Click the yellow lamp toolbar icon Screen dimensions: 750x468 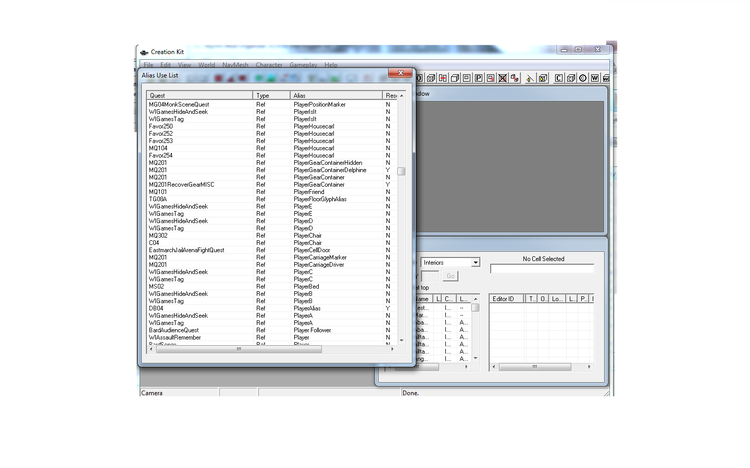530,78
